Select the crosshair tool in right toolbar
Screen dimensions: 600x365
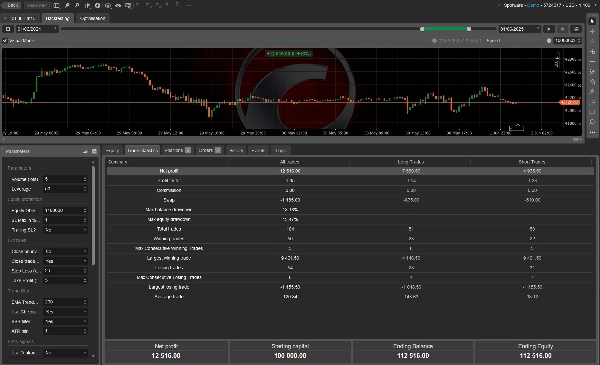tap(592, 31)
